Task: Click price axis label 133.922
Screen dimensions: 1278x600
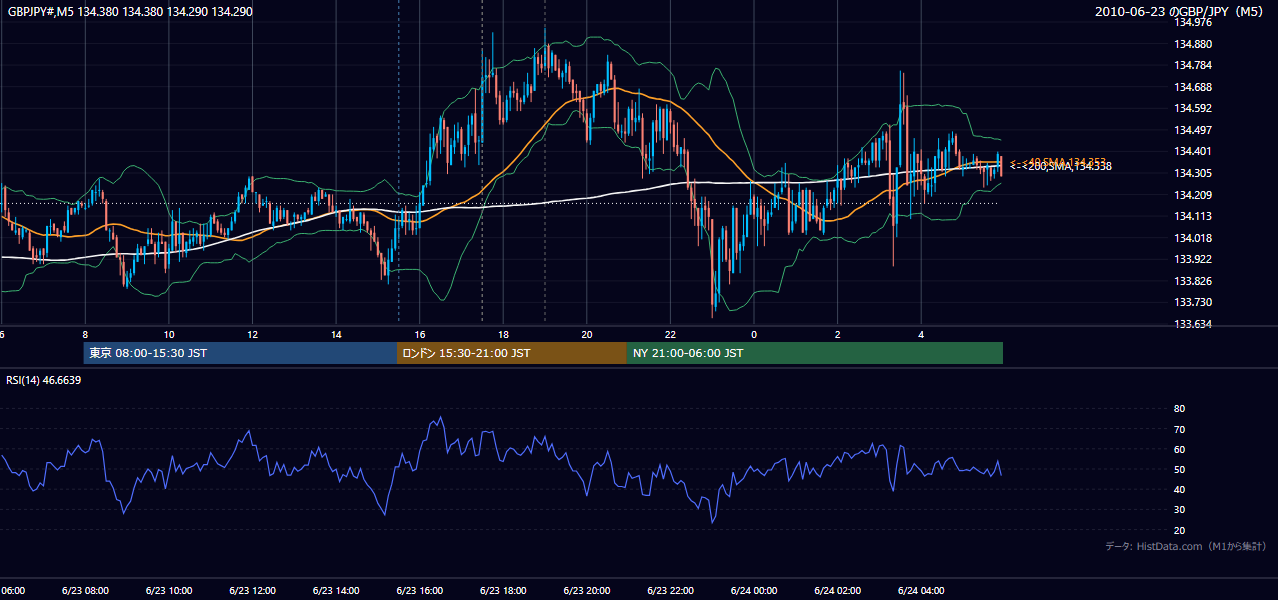Action: pyautogui.click(x=1192, y=259)
